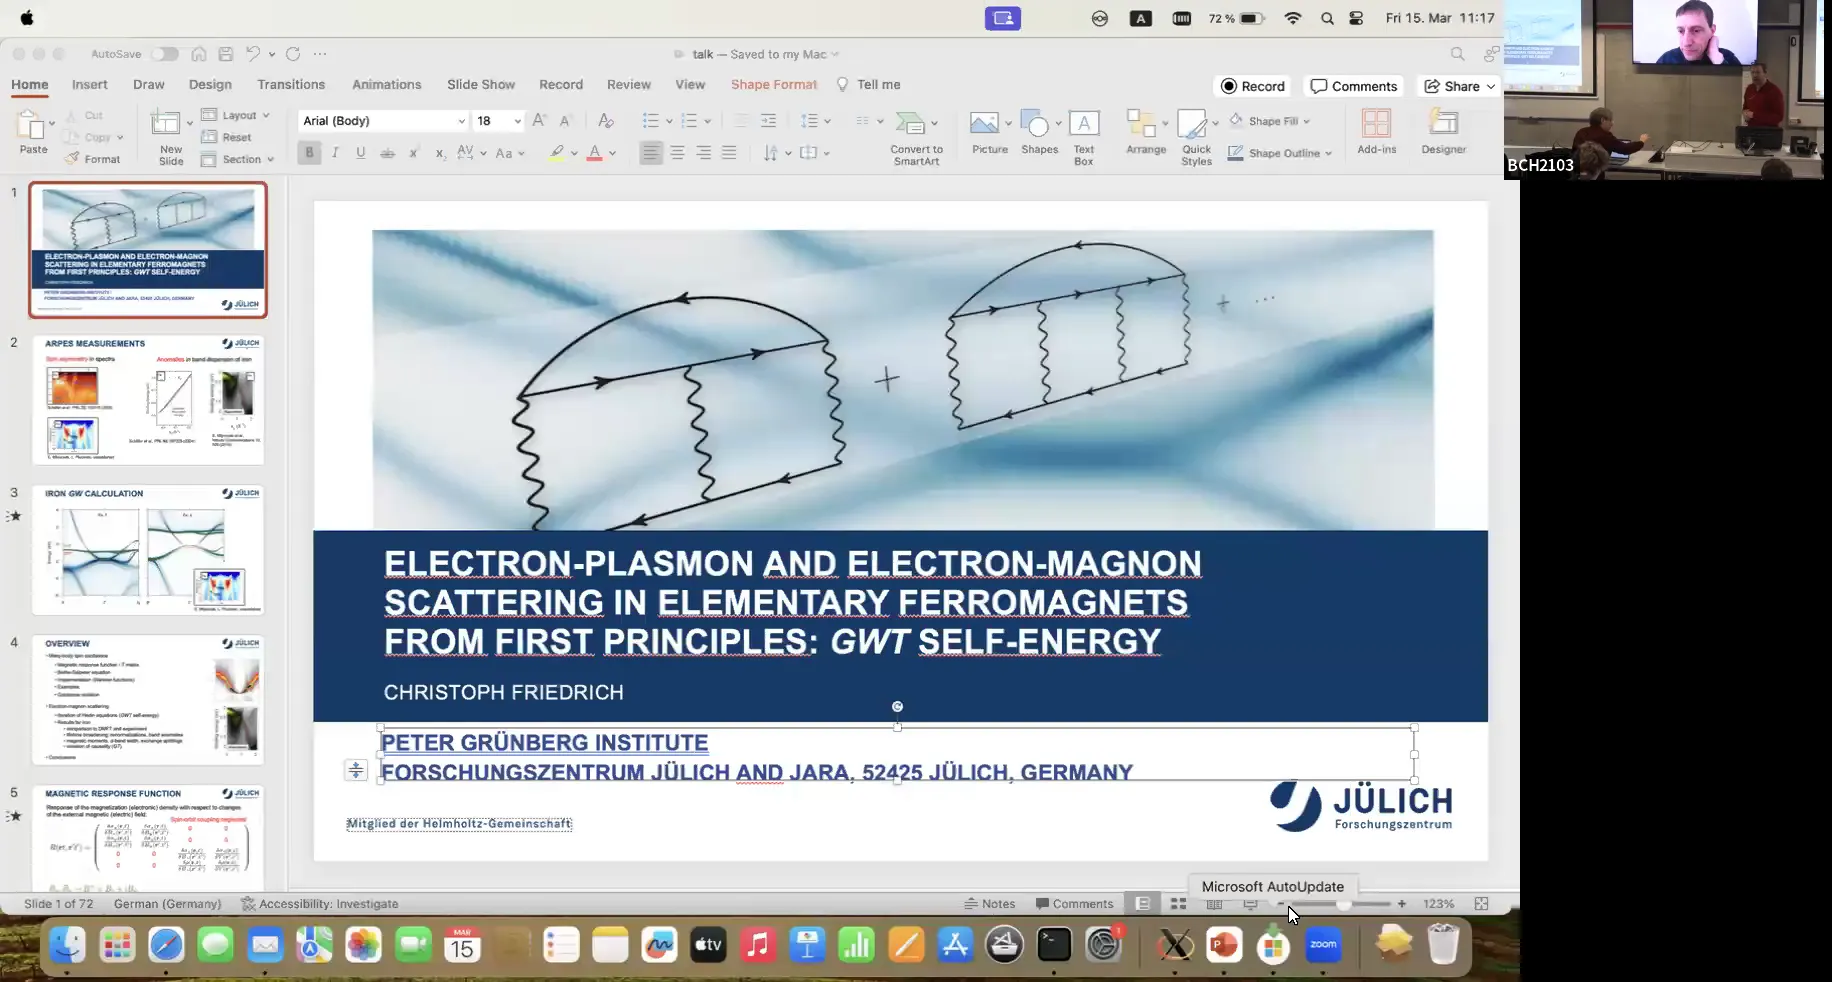Toggle Underline formatting
Image resolution: width=1832 pixels, height=982 pixels.
pyautogui.click(x=361, y=153)
